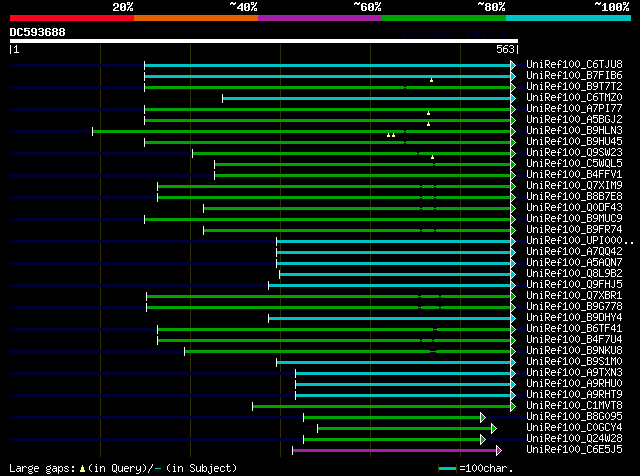Select the UniRef100_B9HU45 text
This screenshot has width=640, height=476.
[x=574, y=142]
